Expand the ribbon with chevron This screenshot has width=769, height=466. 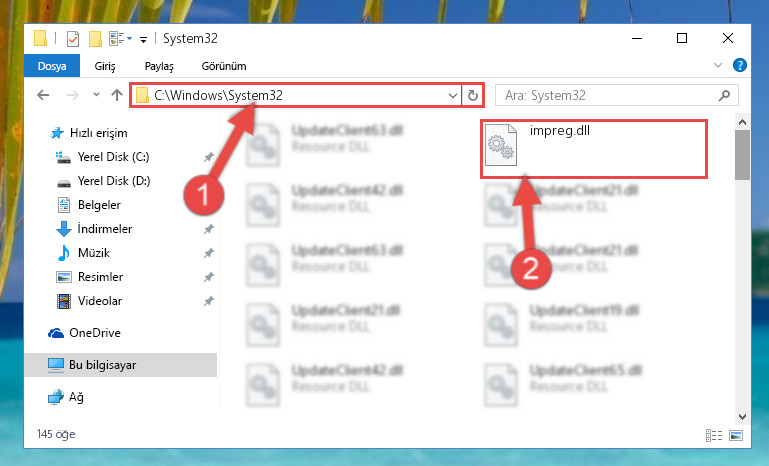[x=718, y=65]
